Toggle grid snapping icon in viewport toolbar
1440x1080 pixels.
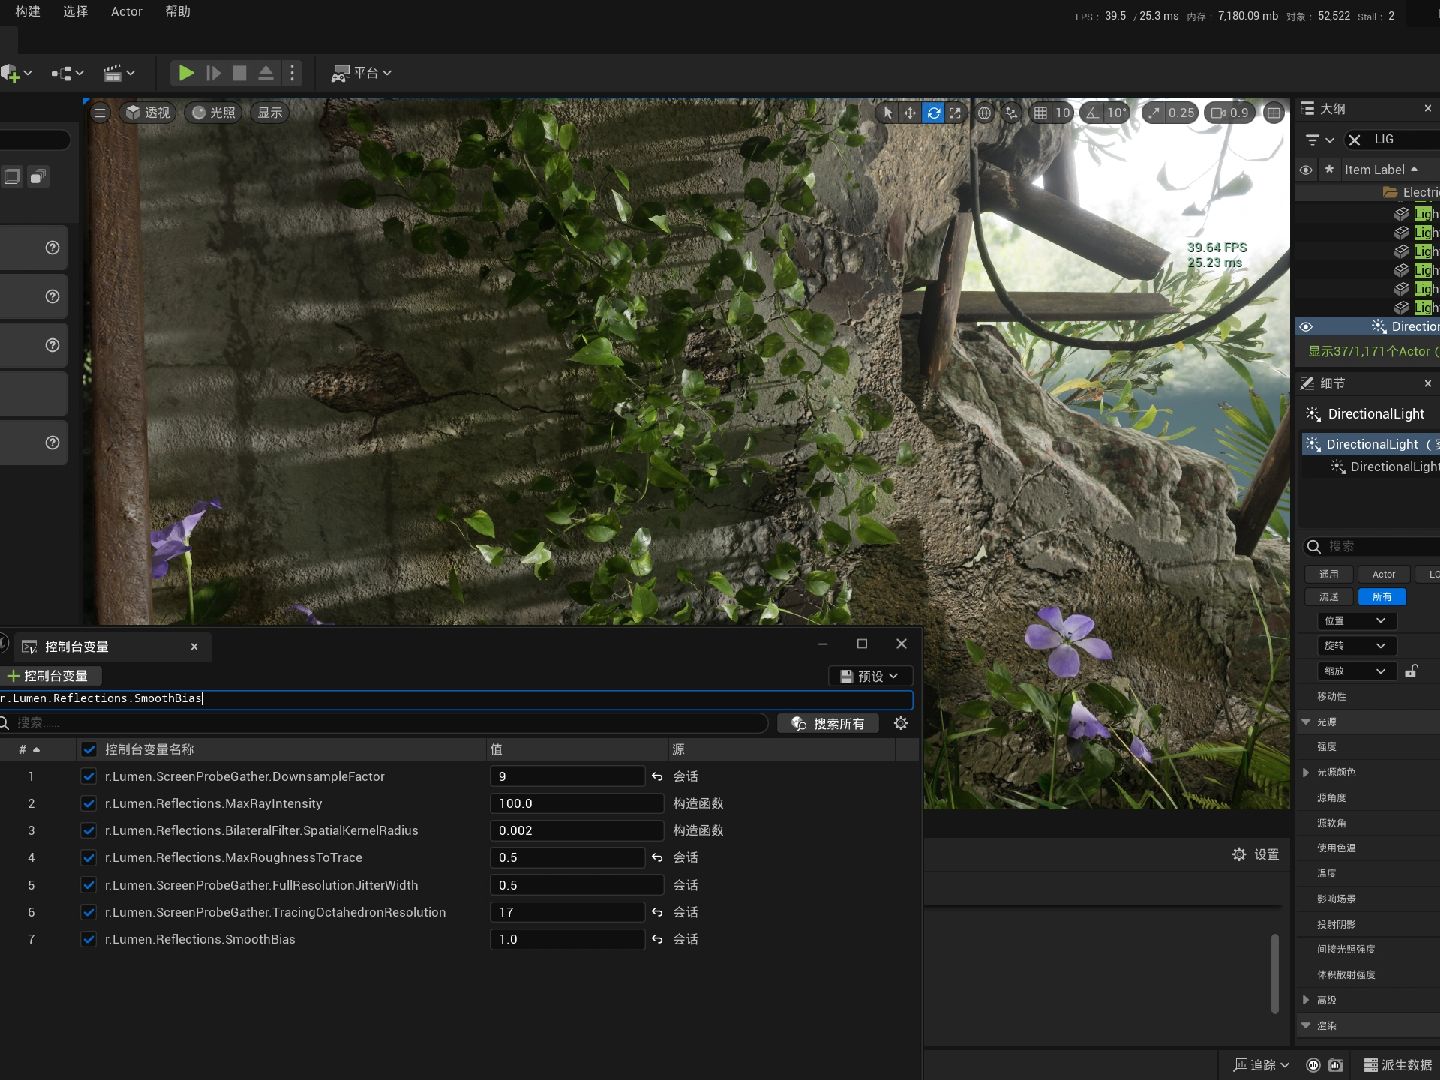pyautogui.click(x=1040, y=113)
